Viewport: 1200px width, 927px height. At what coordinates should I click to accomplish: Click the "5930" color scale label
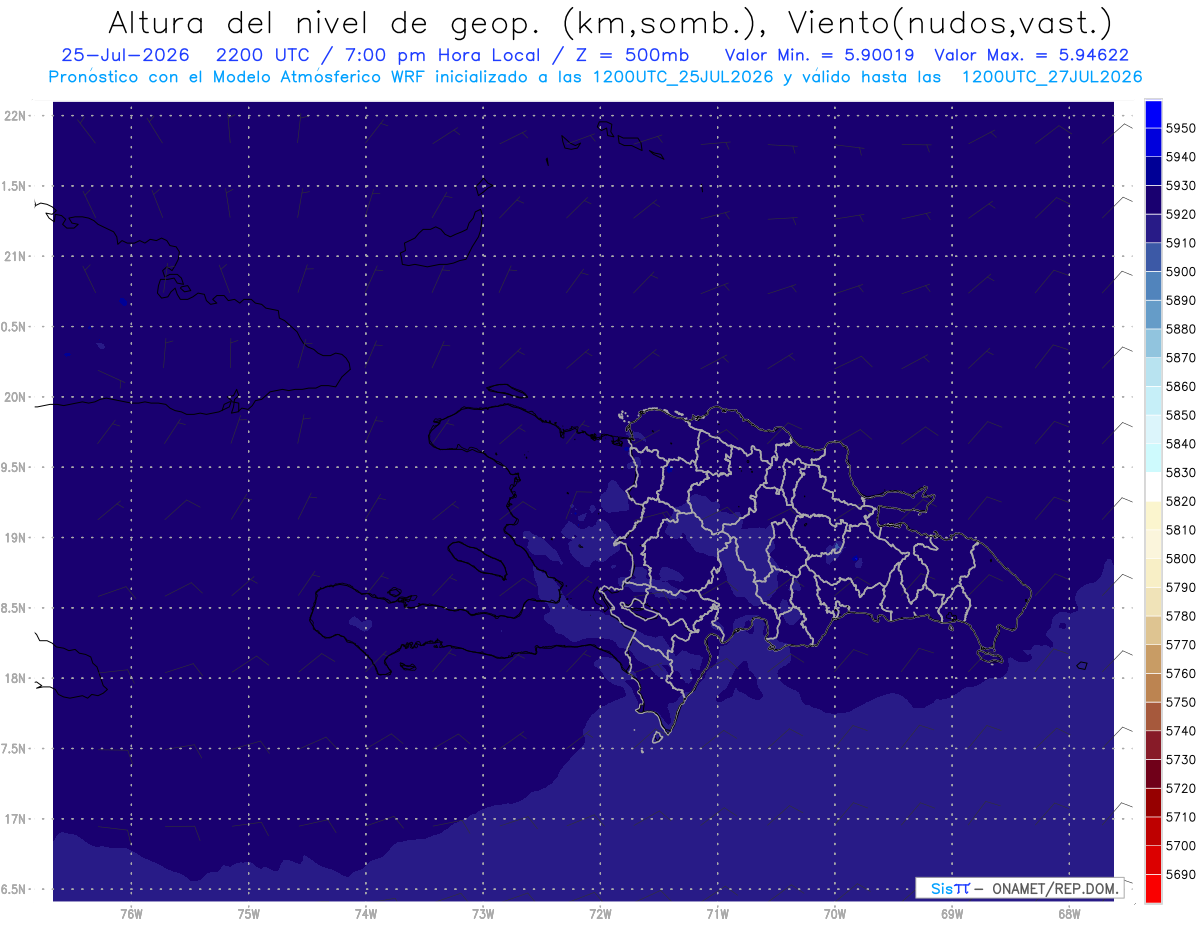pyautogui.click(x=1180, y=186)
